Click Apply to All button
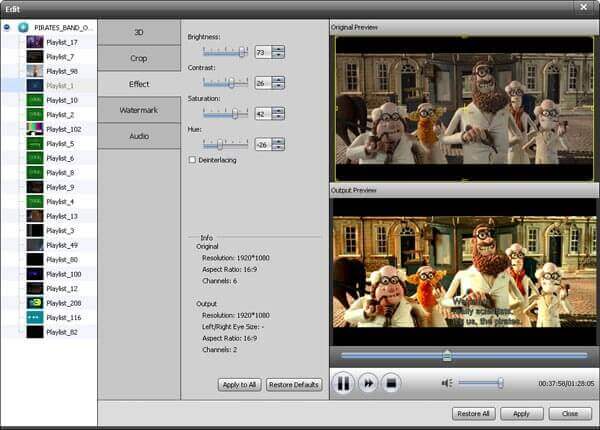The image size is (600, 430). tap(240, 384)
